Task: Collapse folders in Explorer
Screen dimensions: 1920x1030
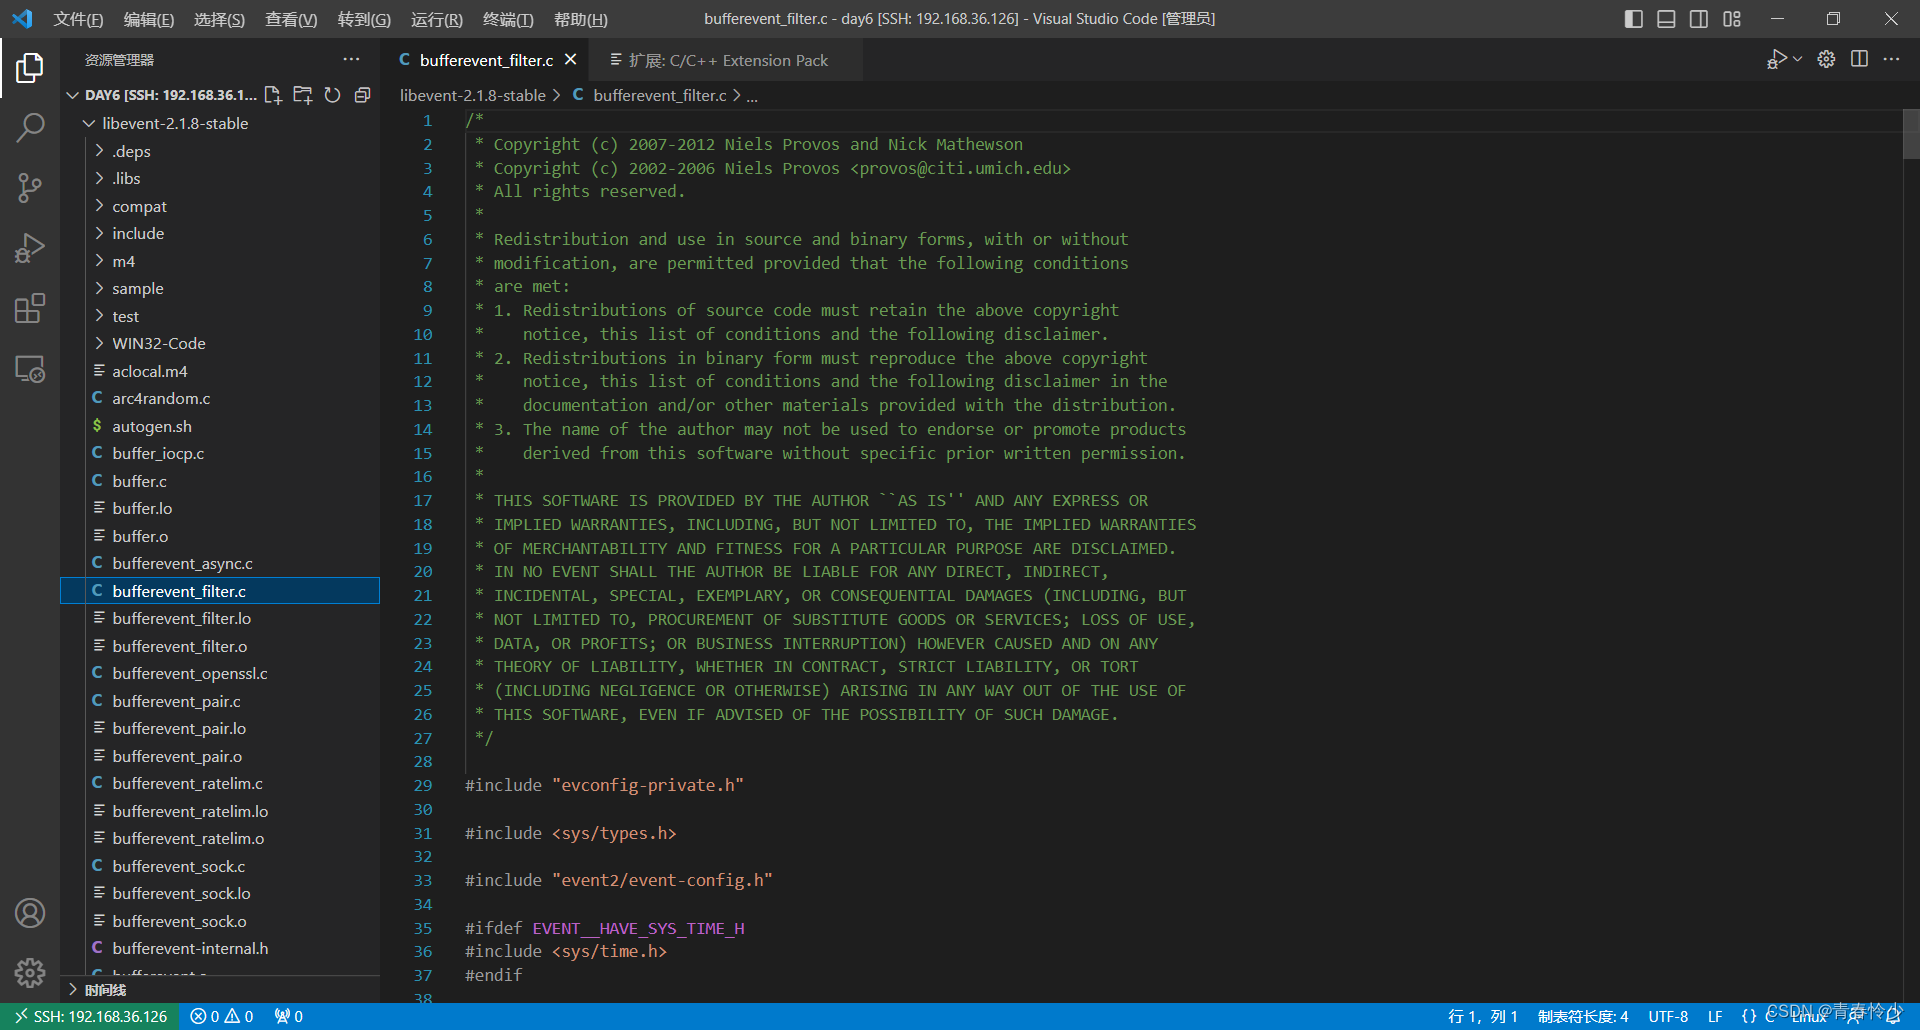Action: point(363,95)
